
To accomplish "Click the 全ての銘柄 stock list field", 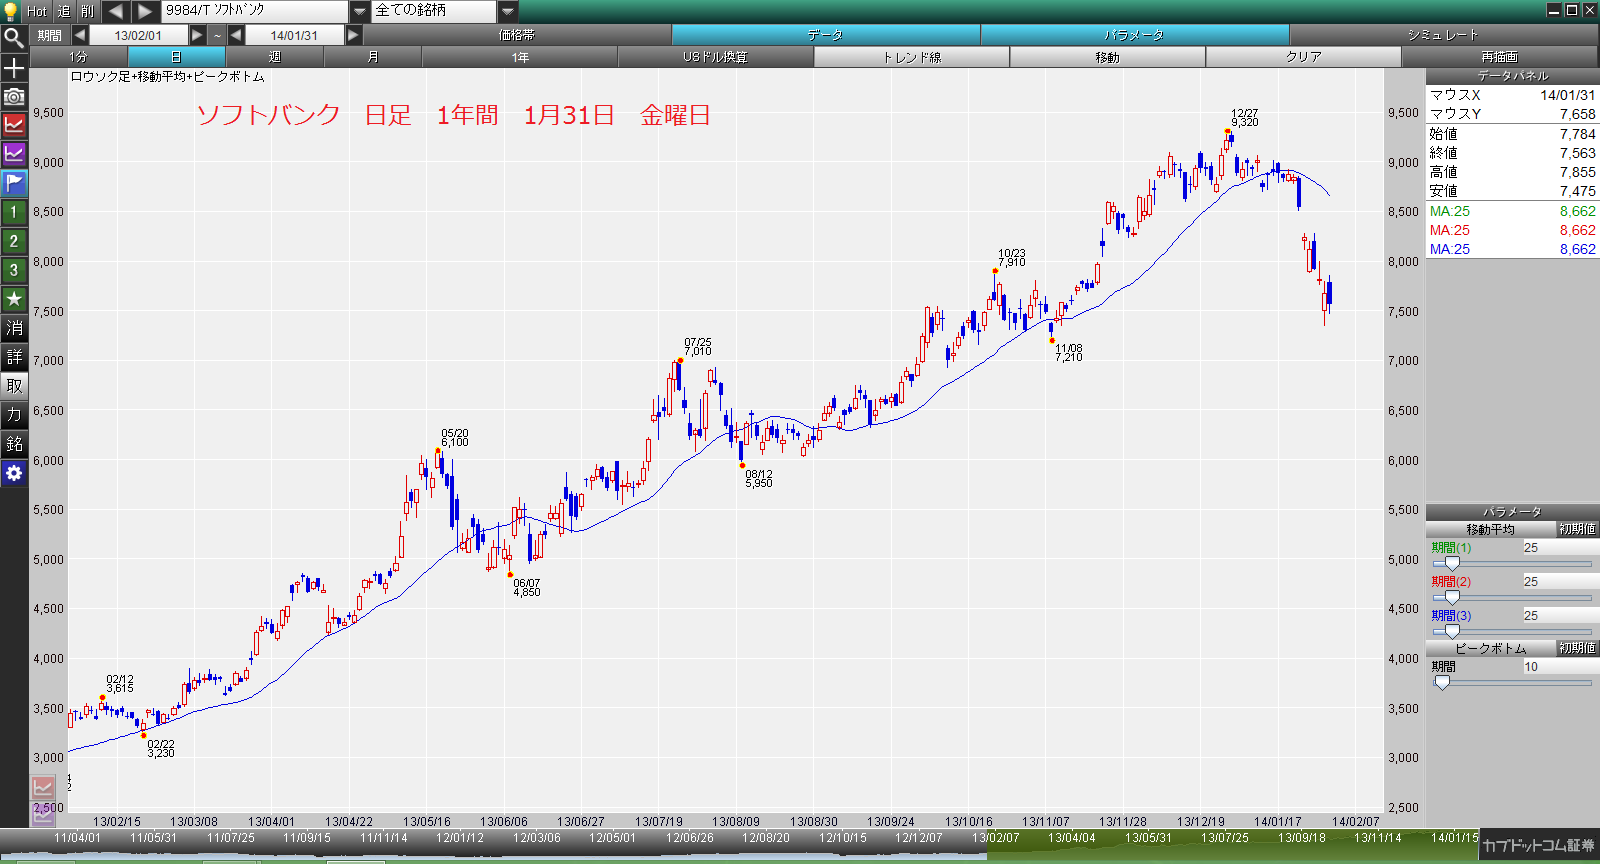I will [x=434, y=11].
